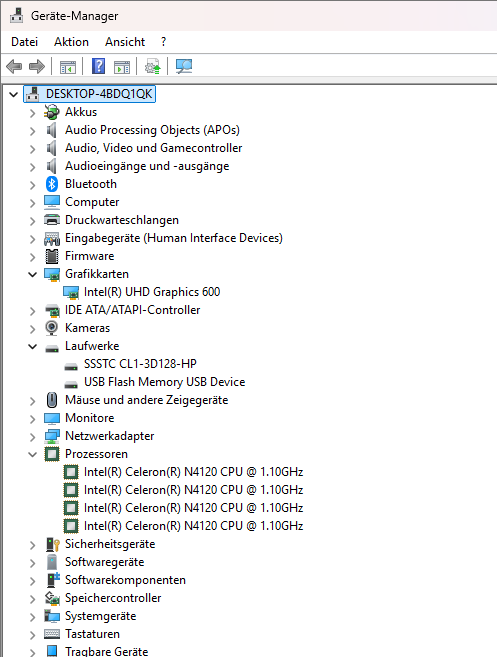Expand the Netzwerkadapter category
This screenshot has height=657, width=497.
point(33,437)
